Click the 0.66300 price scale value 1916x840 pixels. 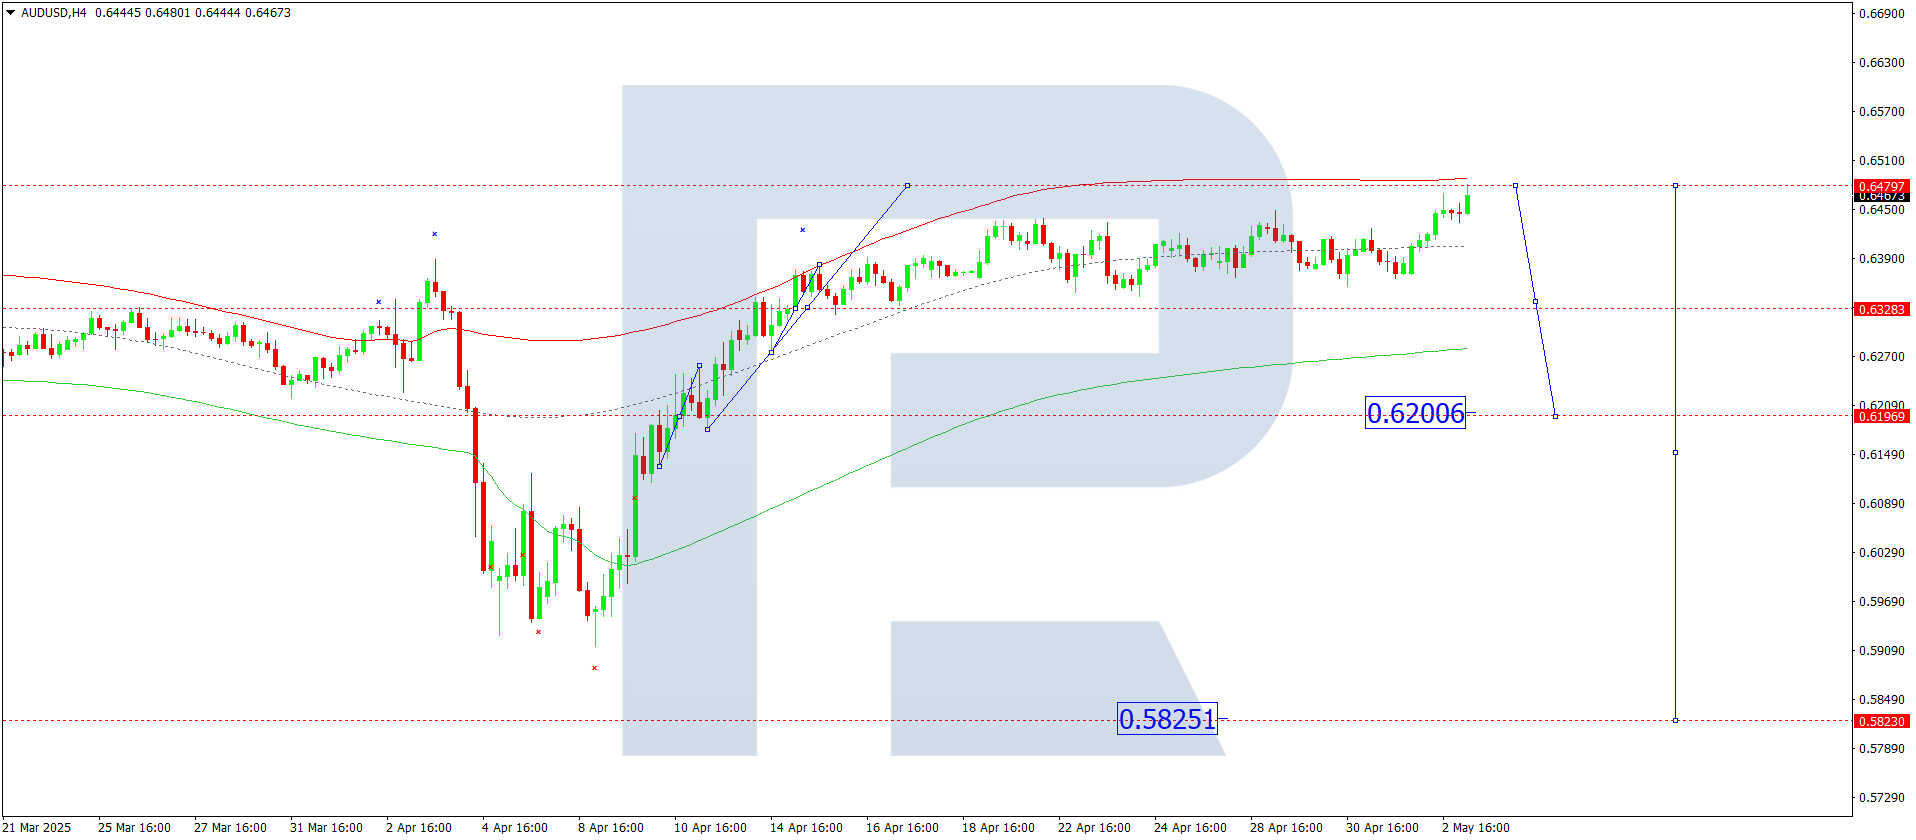coord(1881,63)
